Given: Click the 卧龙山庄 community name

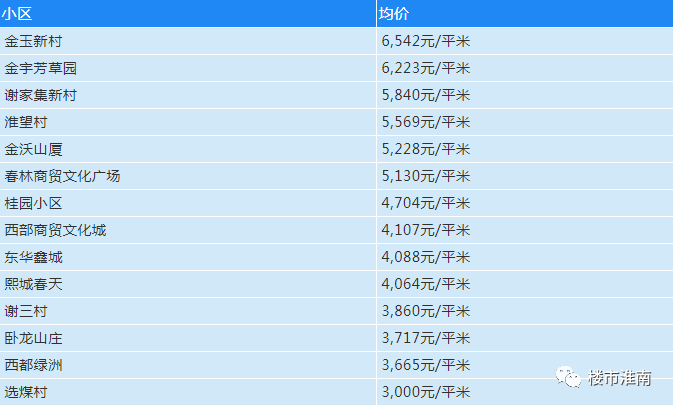Looking at the screenshot, I should tap(33, 338).
